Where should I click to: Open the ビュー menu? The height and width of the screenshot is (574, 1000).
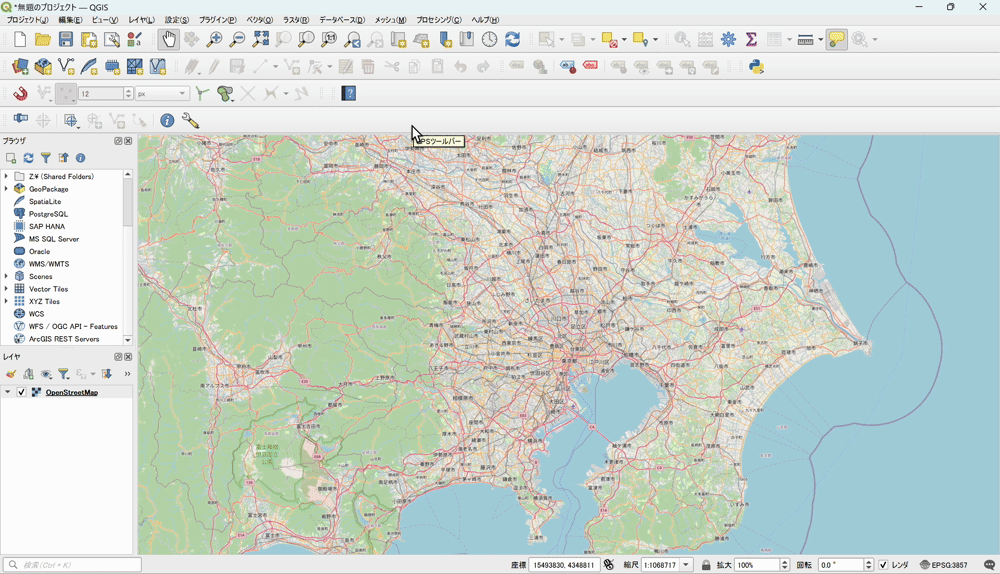[x=105, y=20]
